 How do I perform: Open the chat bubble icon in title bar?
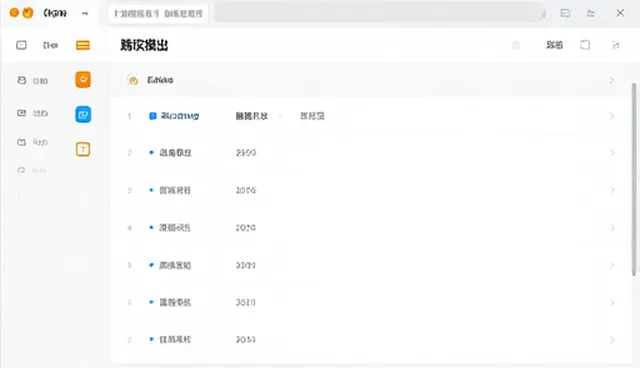click(x=565, y=13)
